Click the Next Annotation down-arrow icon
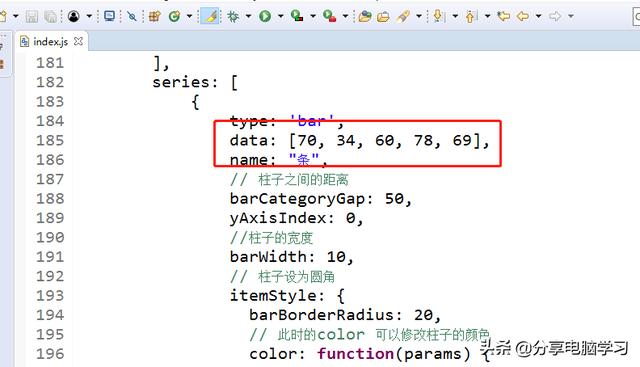Viewport: 640px width, 367px height. click(x=438, y=16)
